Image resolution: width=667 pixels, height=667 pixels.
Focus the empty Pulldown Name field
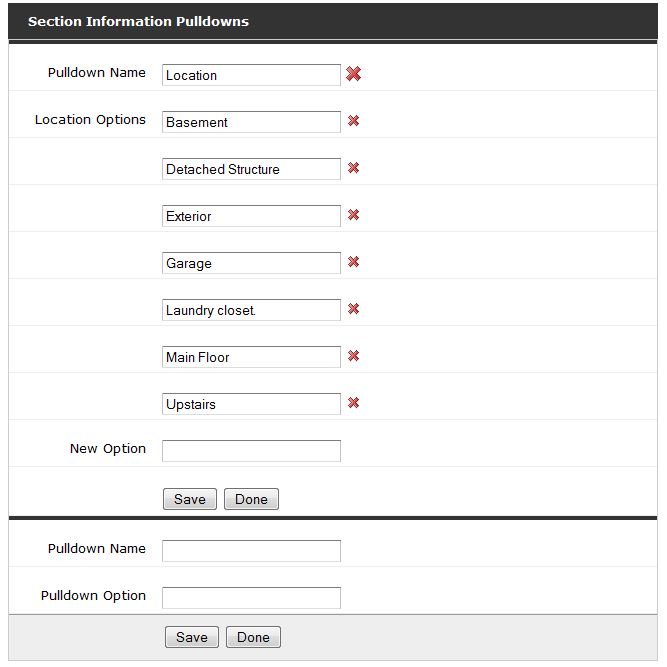[x=251, y=551]
